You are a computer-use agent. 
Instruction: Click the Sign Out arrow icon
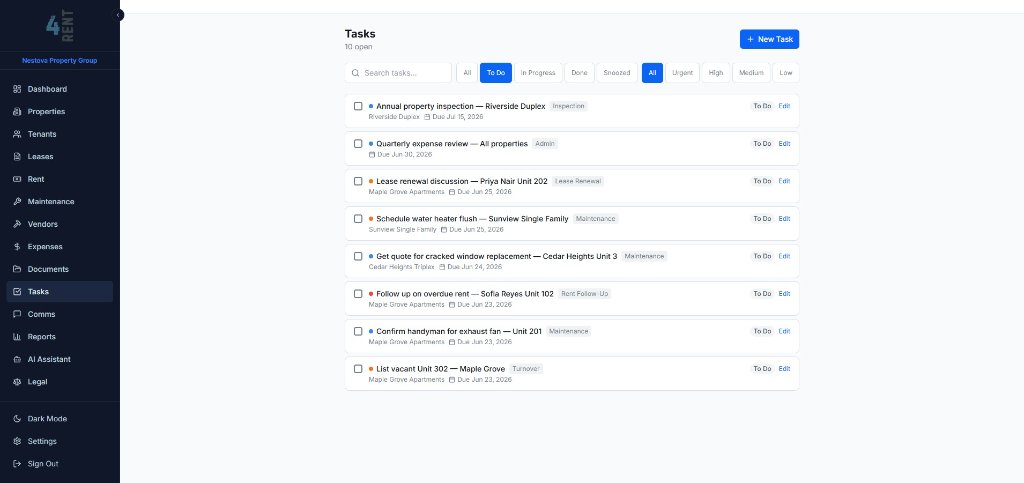coord(18,464)
